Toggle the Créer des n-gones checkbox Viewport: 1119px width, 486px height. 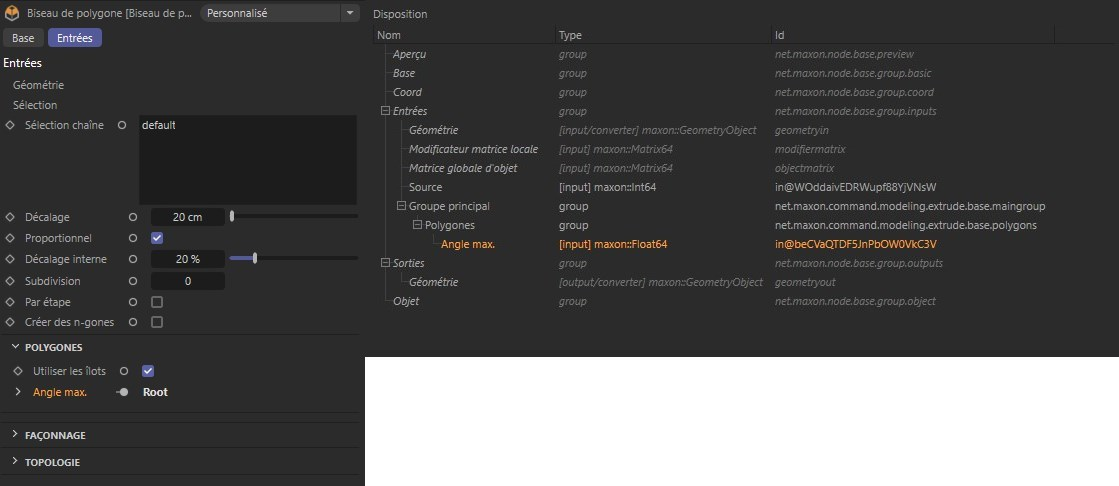point(157,323)
